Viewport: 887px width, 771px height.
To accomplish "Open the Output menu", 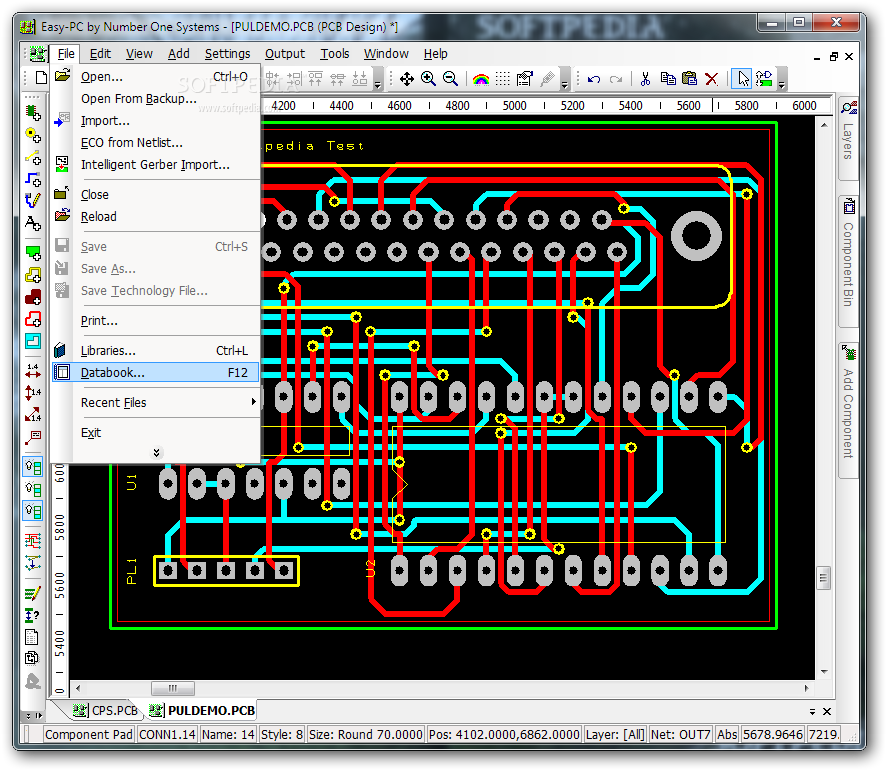I will tap(285, 54).
